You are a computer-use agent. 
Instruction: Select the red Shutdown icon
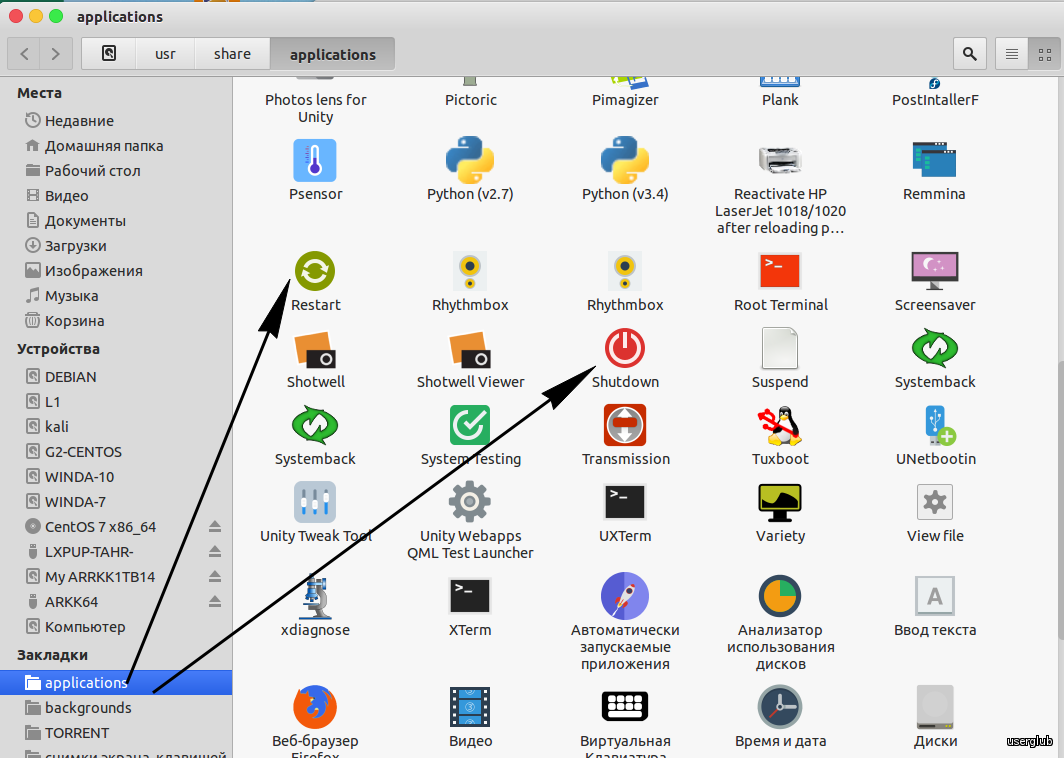(x=624, y=348)
